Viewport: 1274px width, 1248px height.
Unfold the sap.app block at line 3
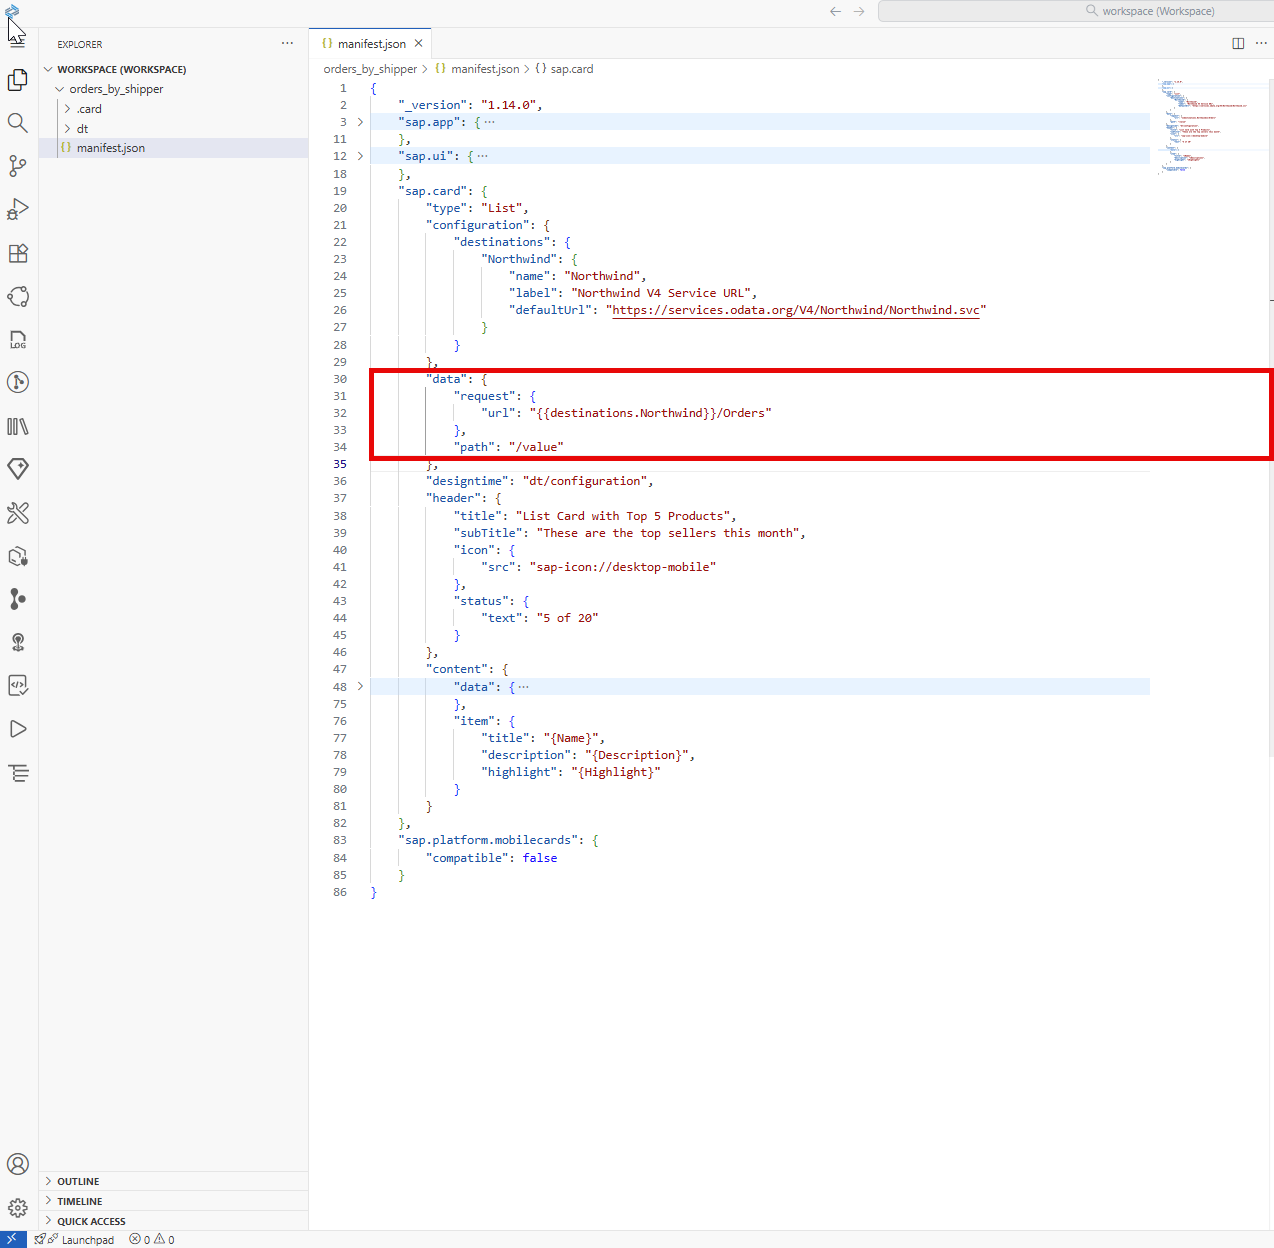[x=361, y=122]
